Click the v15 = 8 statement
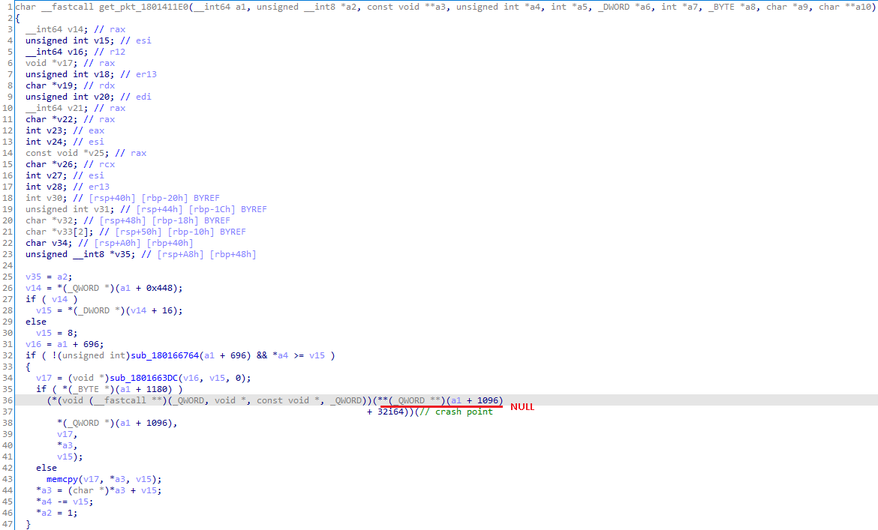This screenshot has height=530, width=878. tap(50, 333)
